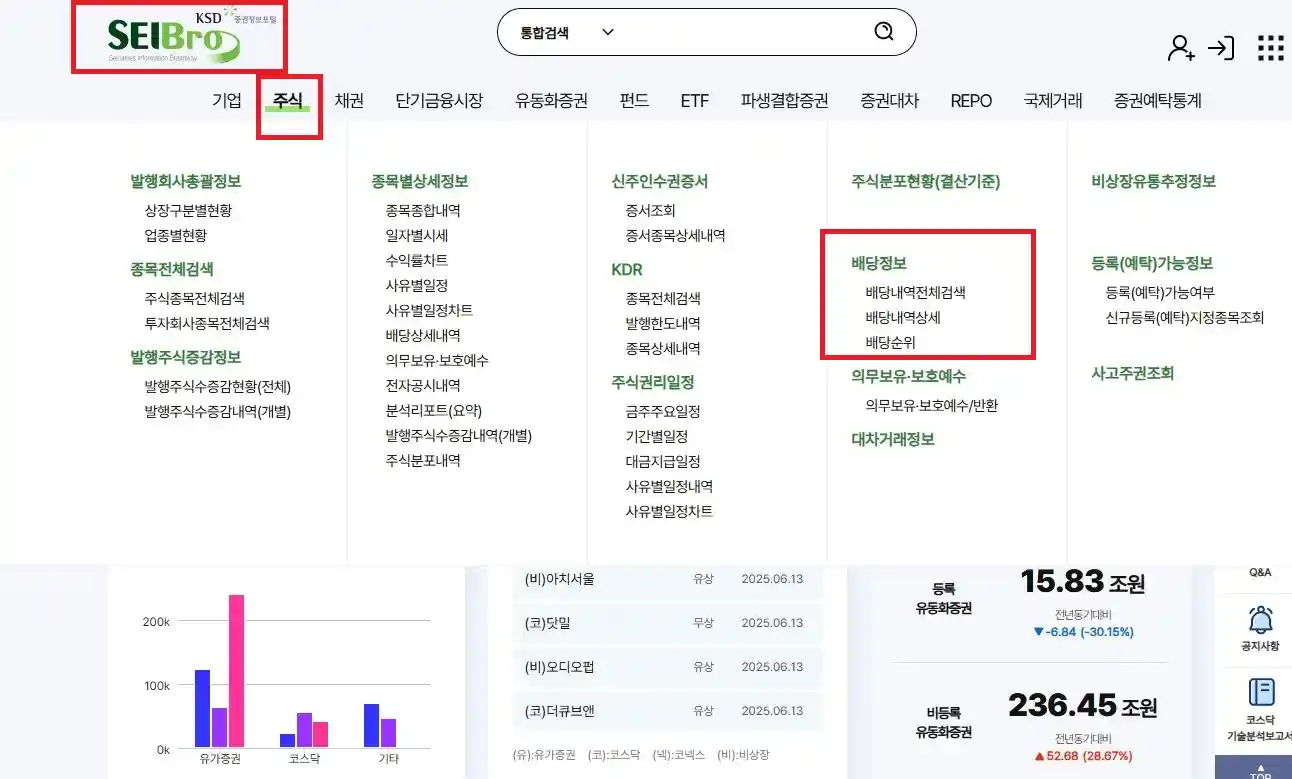Click the (비)아치서울 list row

coord(667,579)
